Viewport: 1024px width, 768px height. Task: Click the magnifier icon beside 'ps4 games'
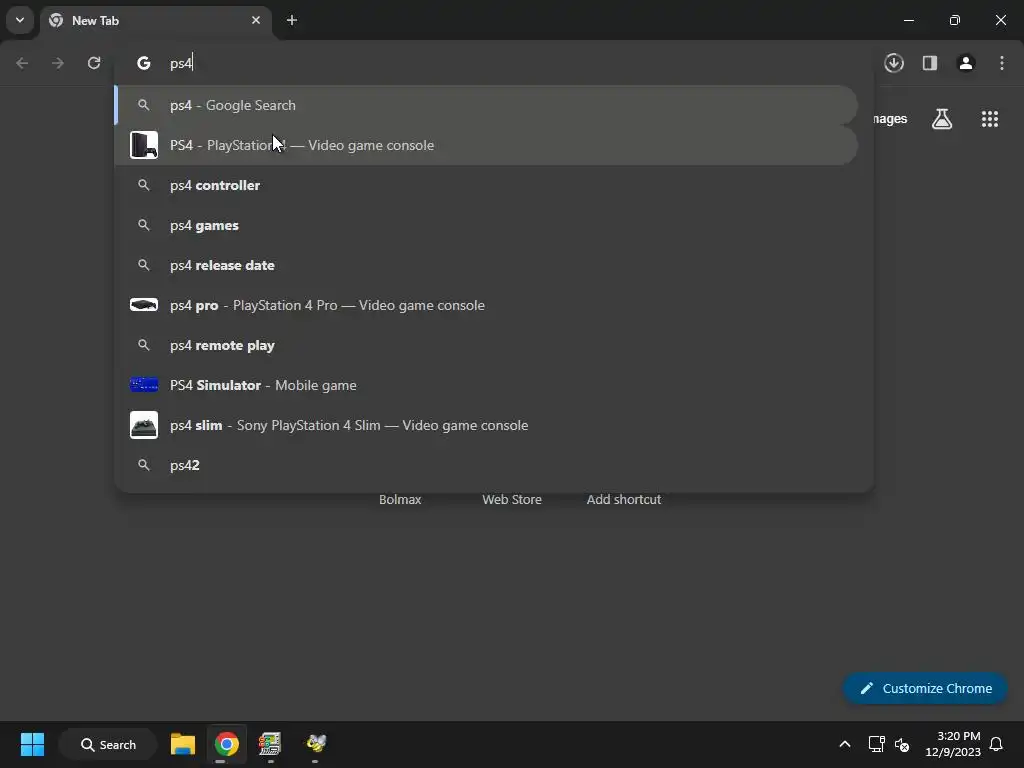(x=144, y=225)
